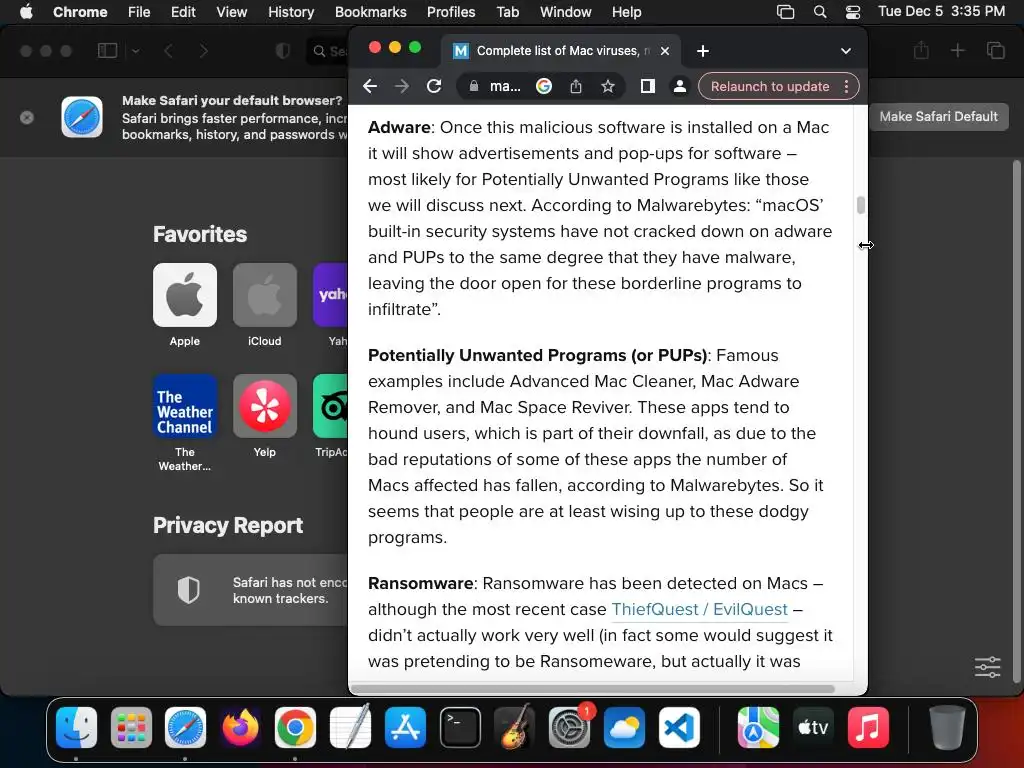
Task: Dismiss the default browser banner in Safari
Action: [x=27, y=118]
